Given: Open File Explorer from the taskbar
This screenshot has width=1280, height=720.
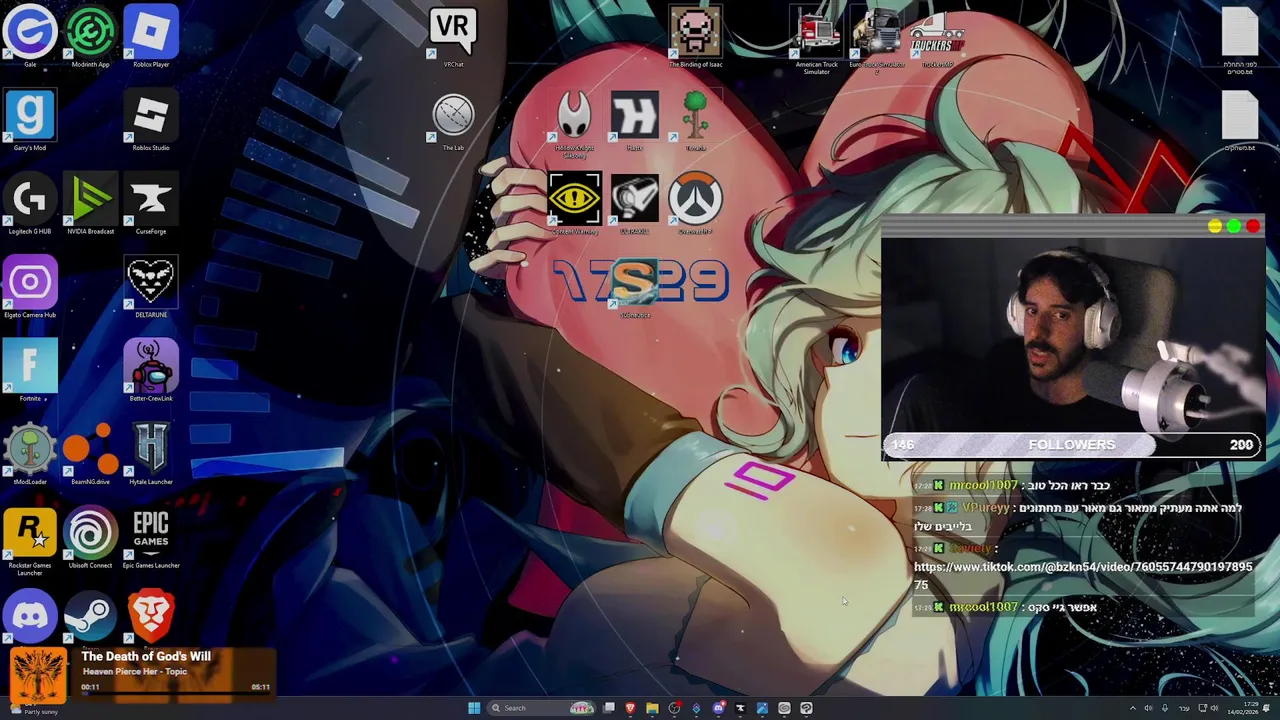Looking at the screenshot, I should (x=652, y=708).
